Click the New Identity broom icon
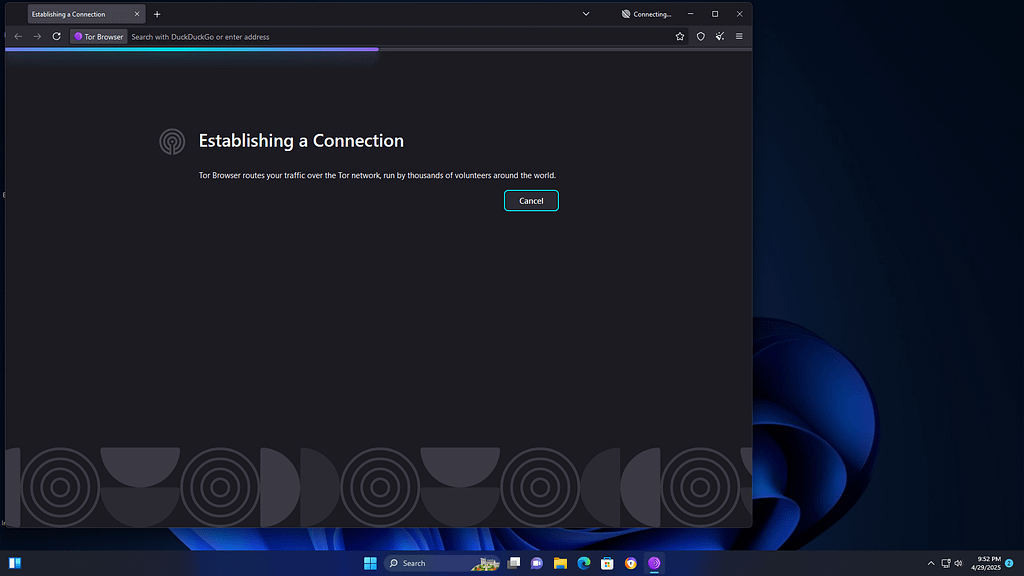Screen dimensions: 1024x576 click(x=720, y=37)
